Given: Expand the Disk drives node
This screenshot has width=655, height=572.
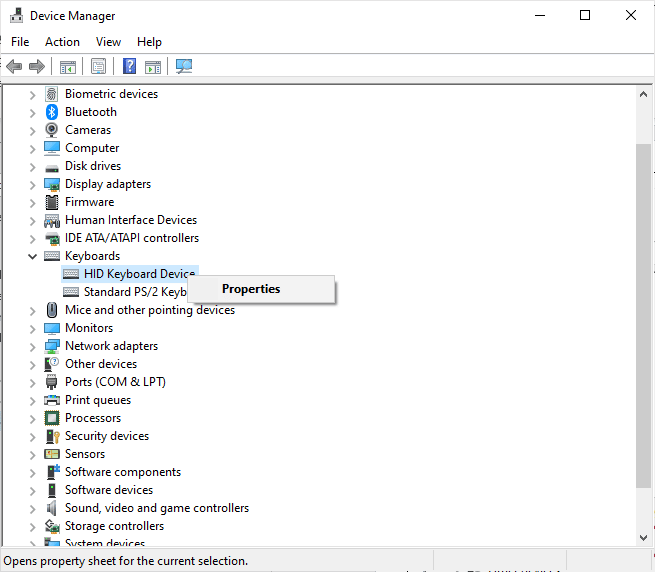Looking at the screenshot, I should pos(33,167).
